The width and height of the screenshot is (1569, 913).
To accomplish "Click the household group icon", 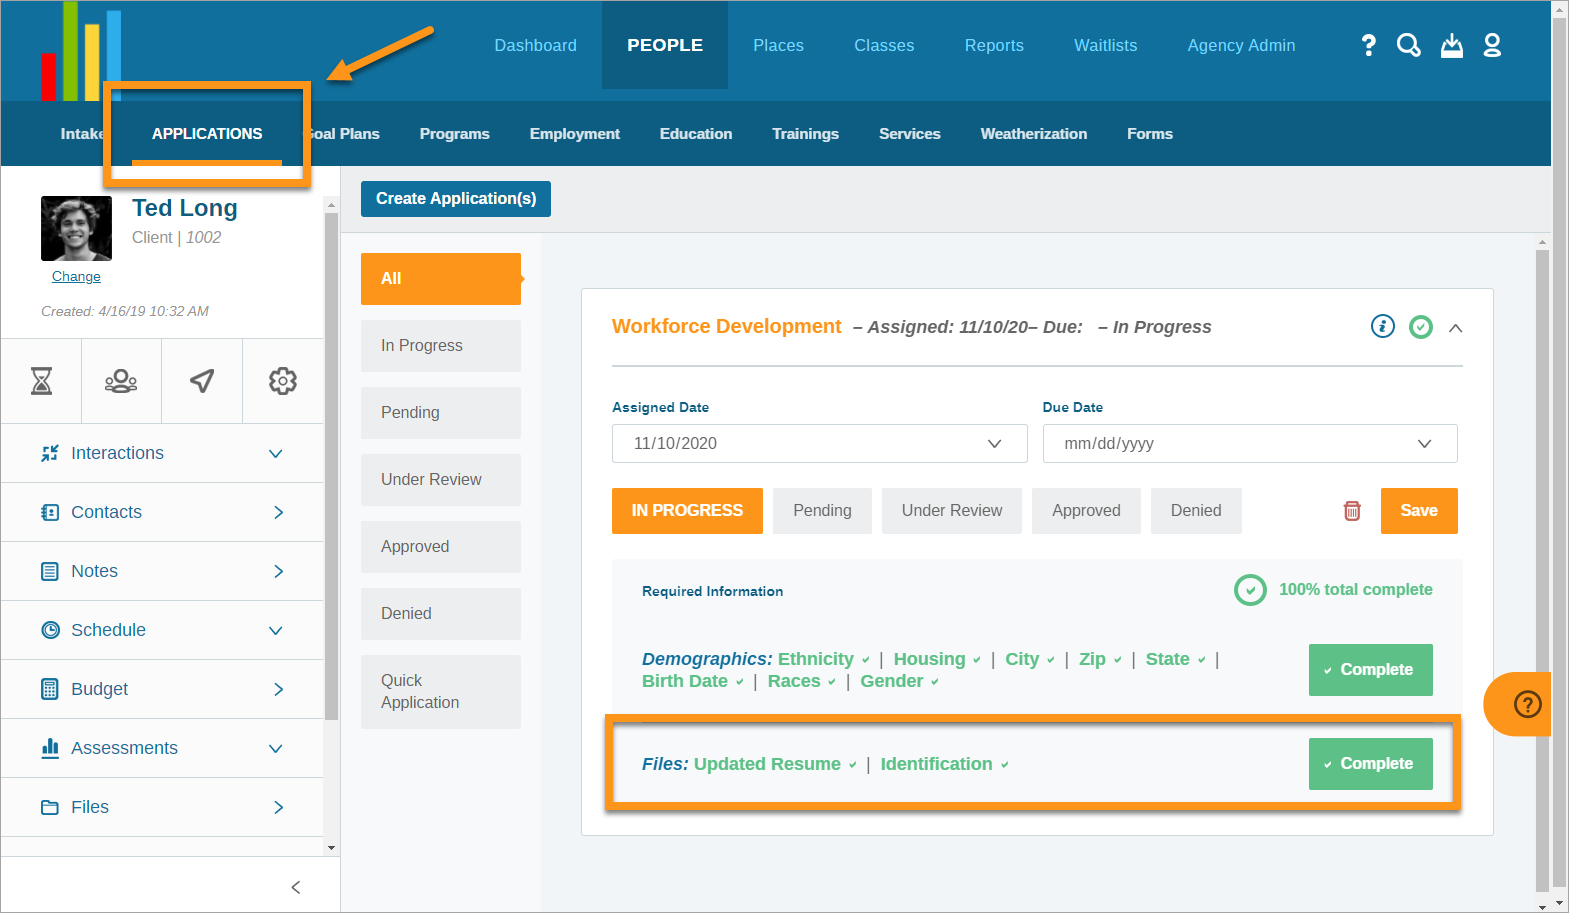I will 121,381.
